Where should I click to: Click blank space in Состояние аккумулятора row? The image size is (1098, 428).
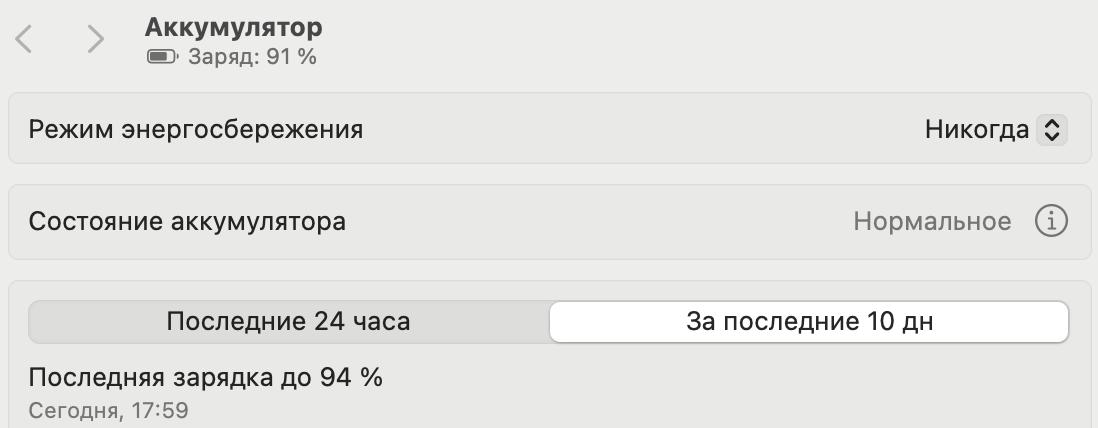[600, 221]
